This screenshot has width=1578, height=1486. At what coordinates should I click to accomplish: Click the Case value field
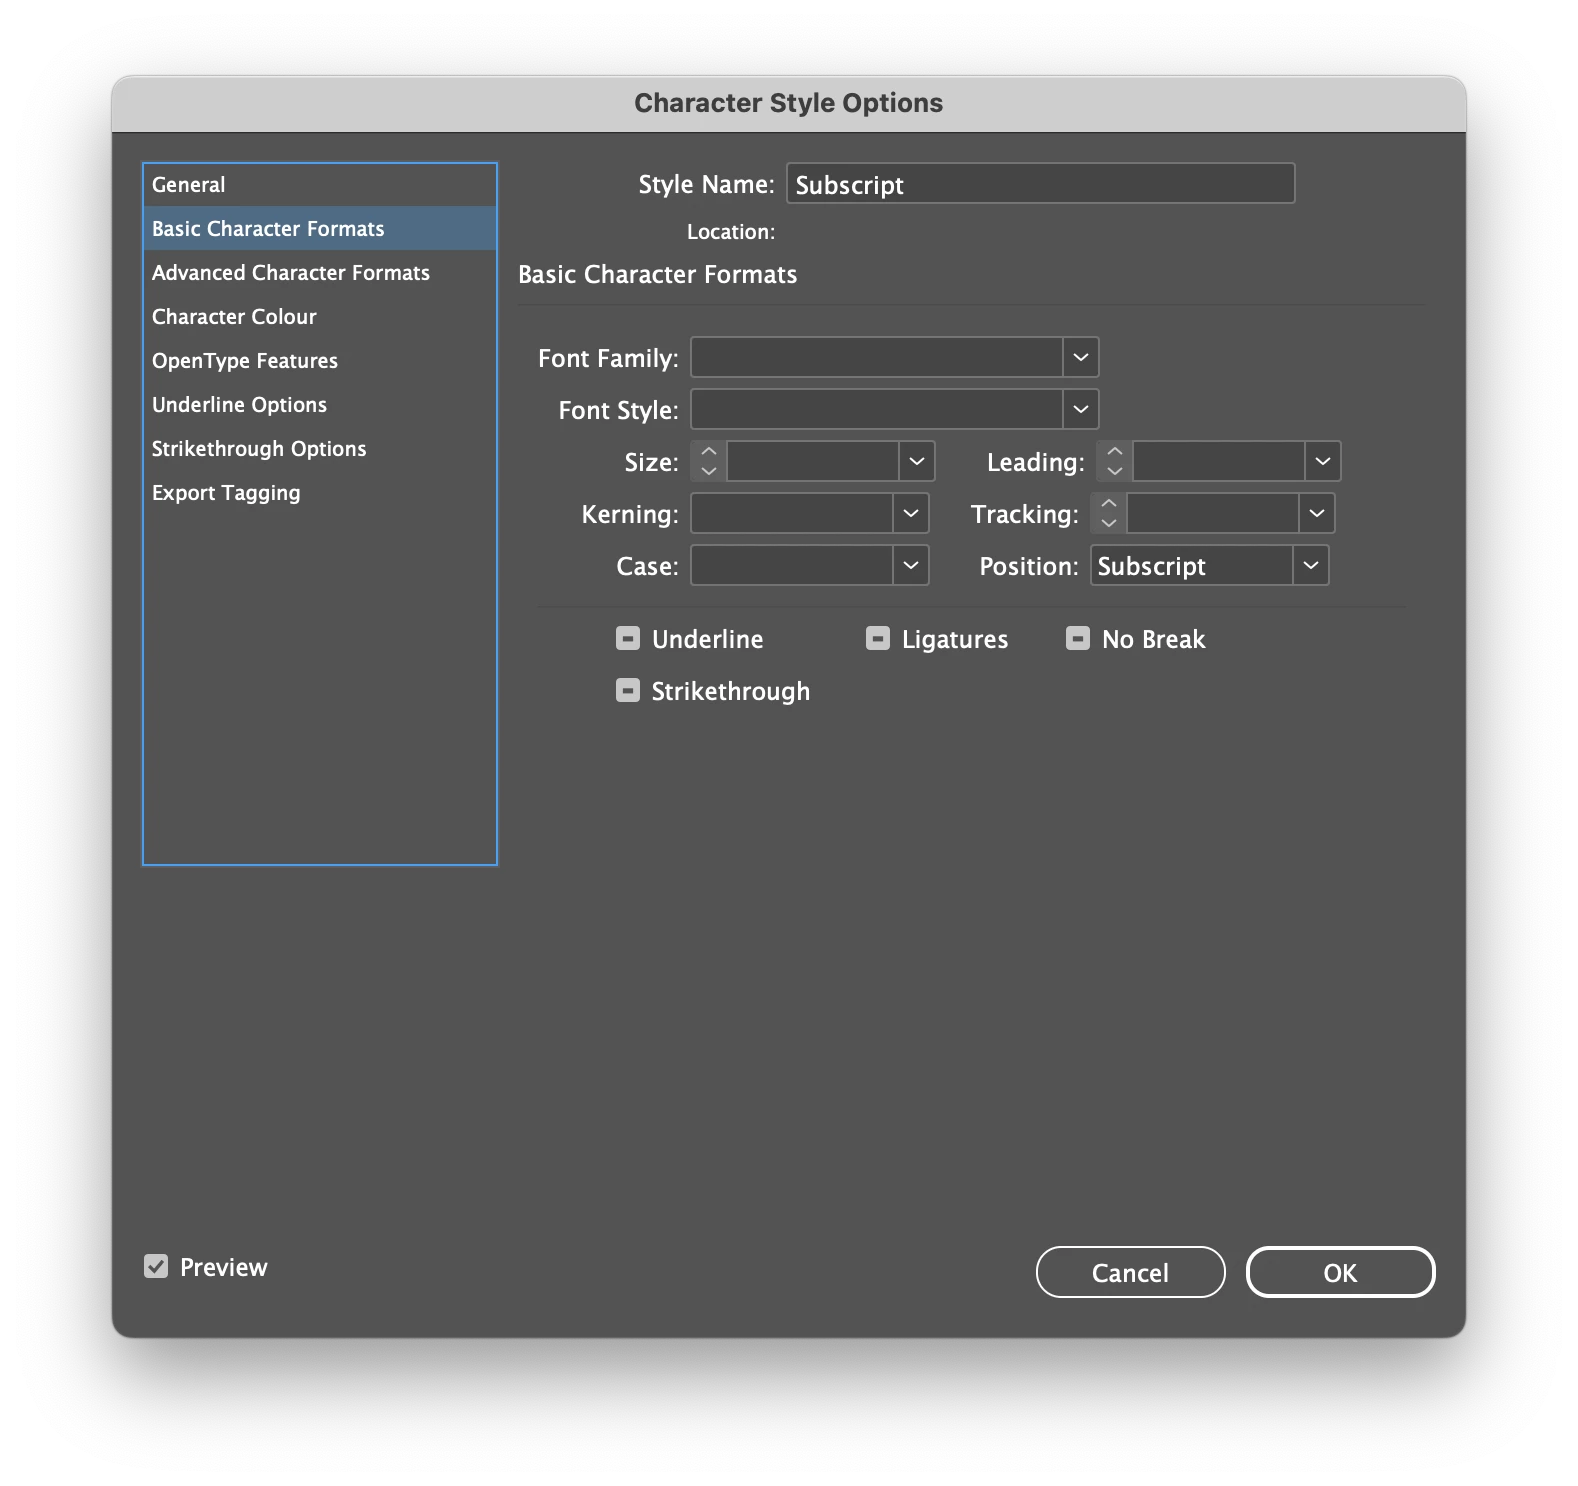coord(792,565)
